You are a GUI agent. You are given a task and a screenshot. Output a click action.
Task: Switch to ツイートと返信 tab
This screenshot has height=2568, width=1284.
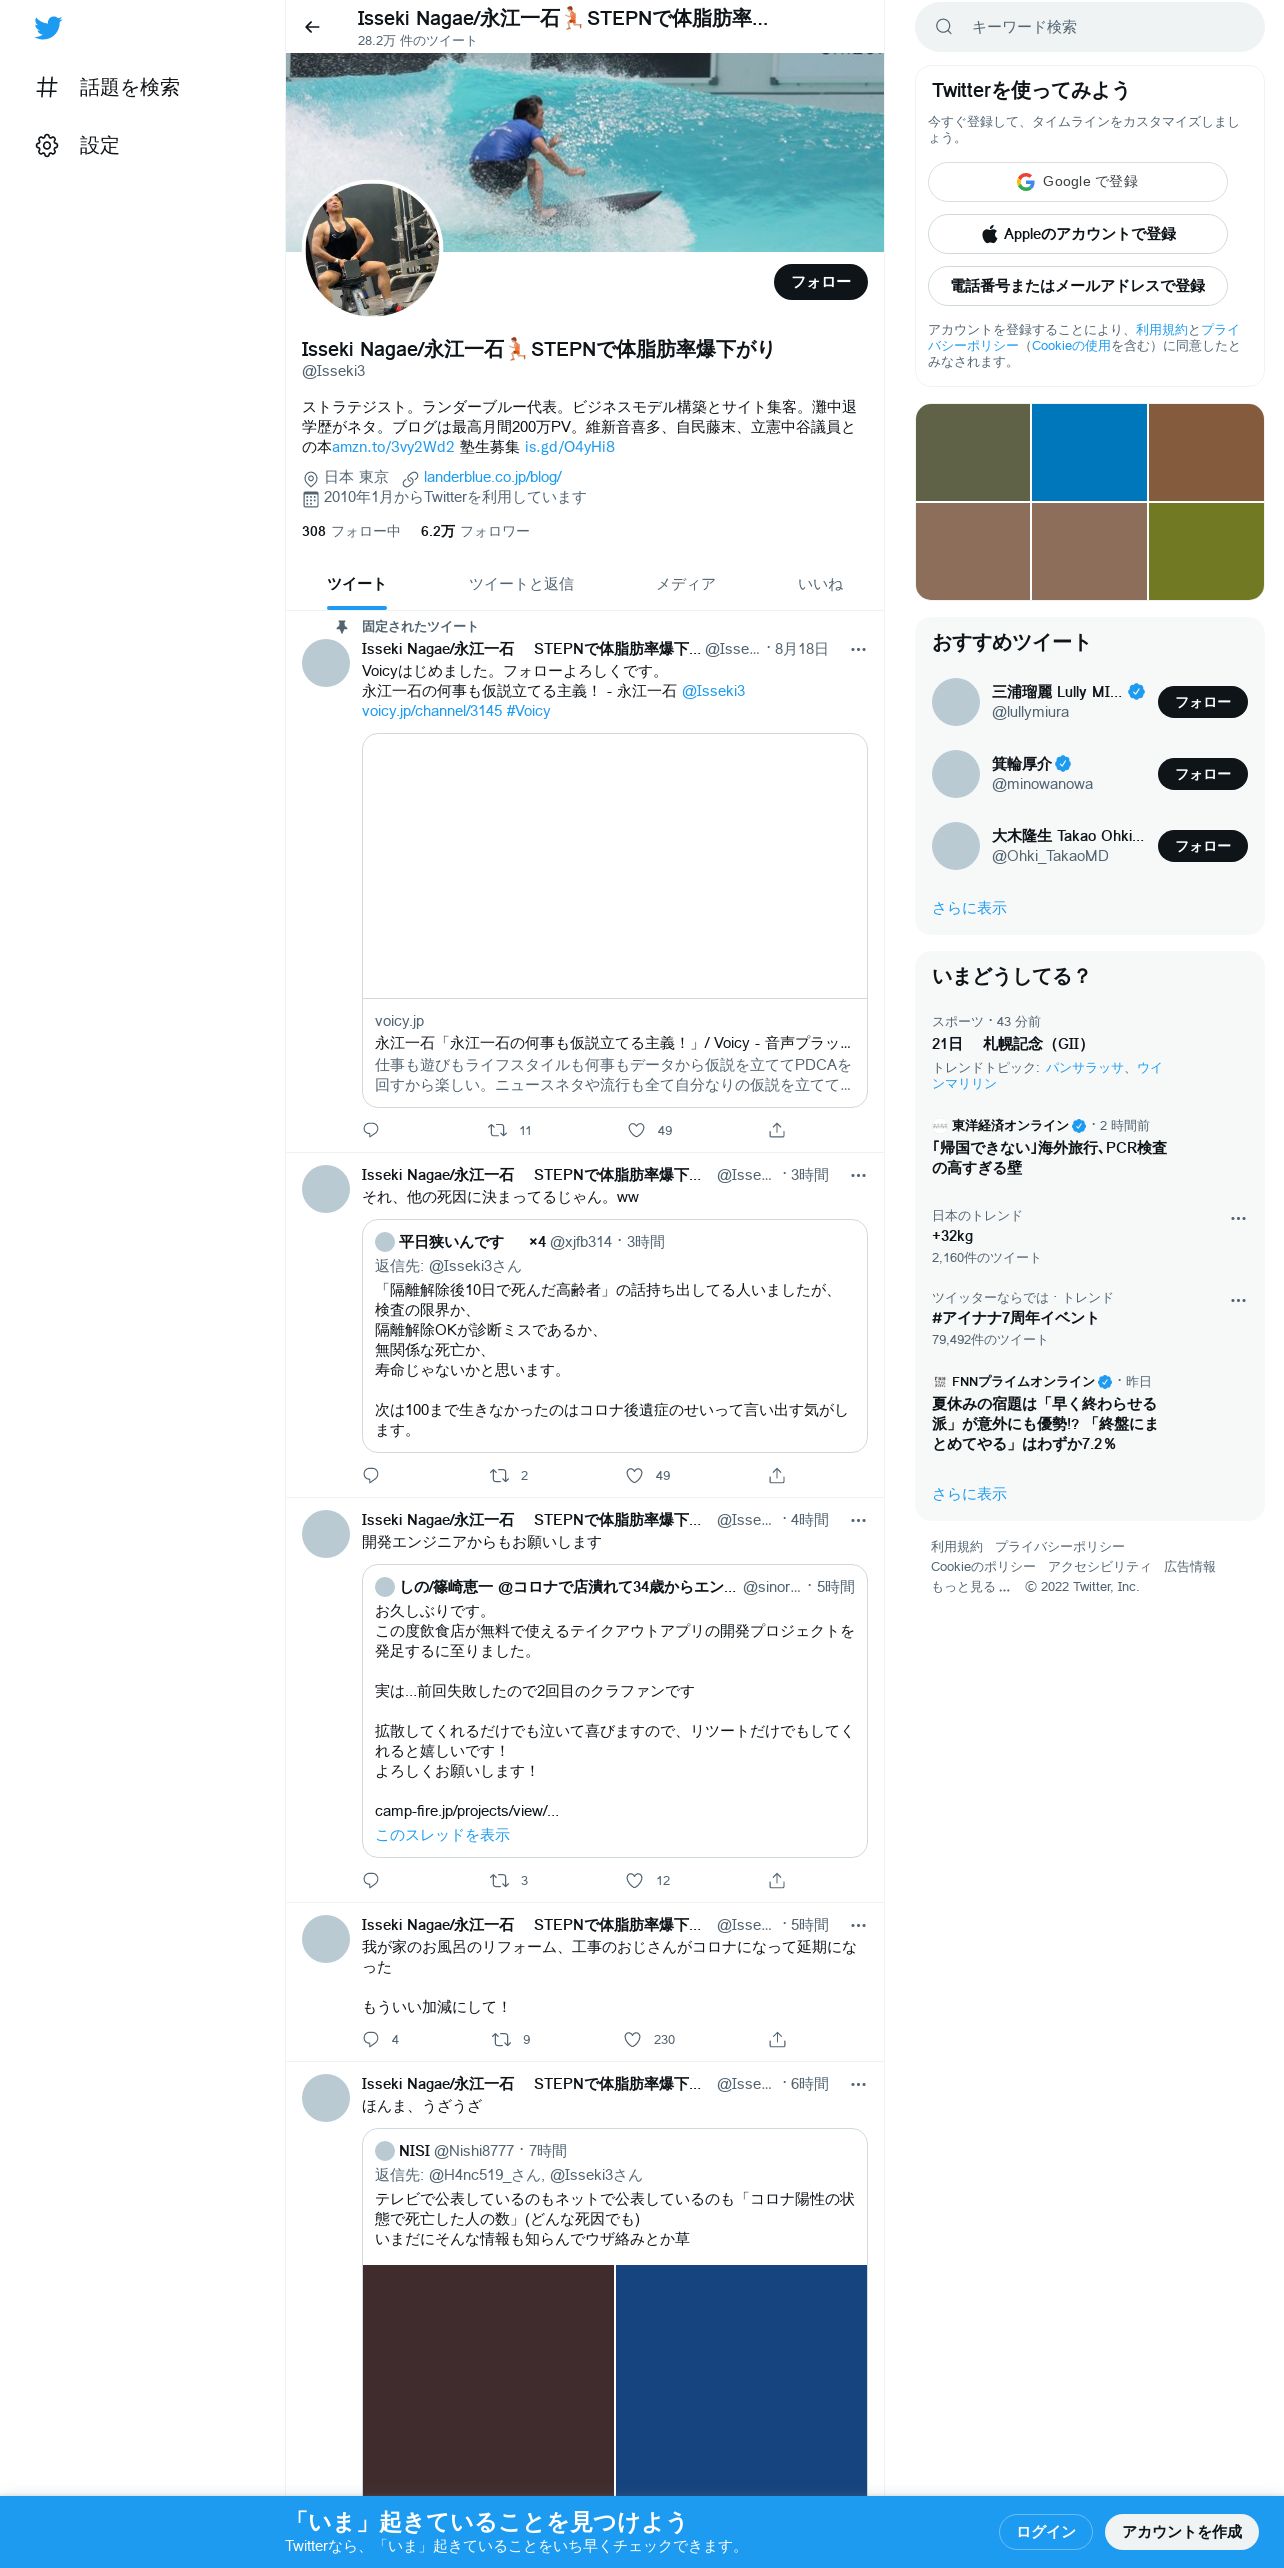click(x=521, y=584)
